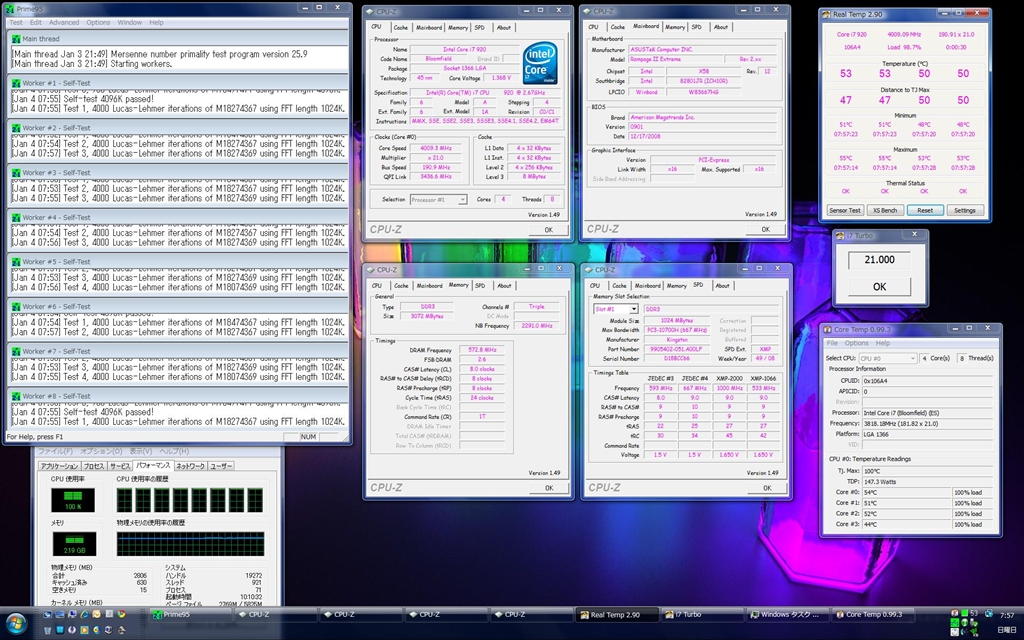Screen dimensions: 1024x640
Task: Click the Worker #5 Self-Test window icon
Action: click(x=14, y=262)
